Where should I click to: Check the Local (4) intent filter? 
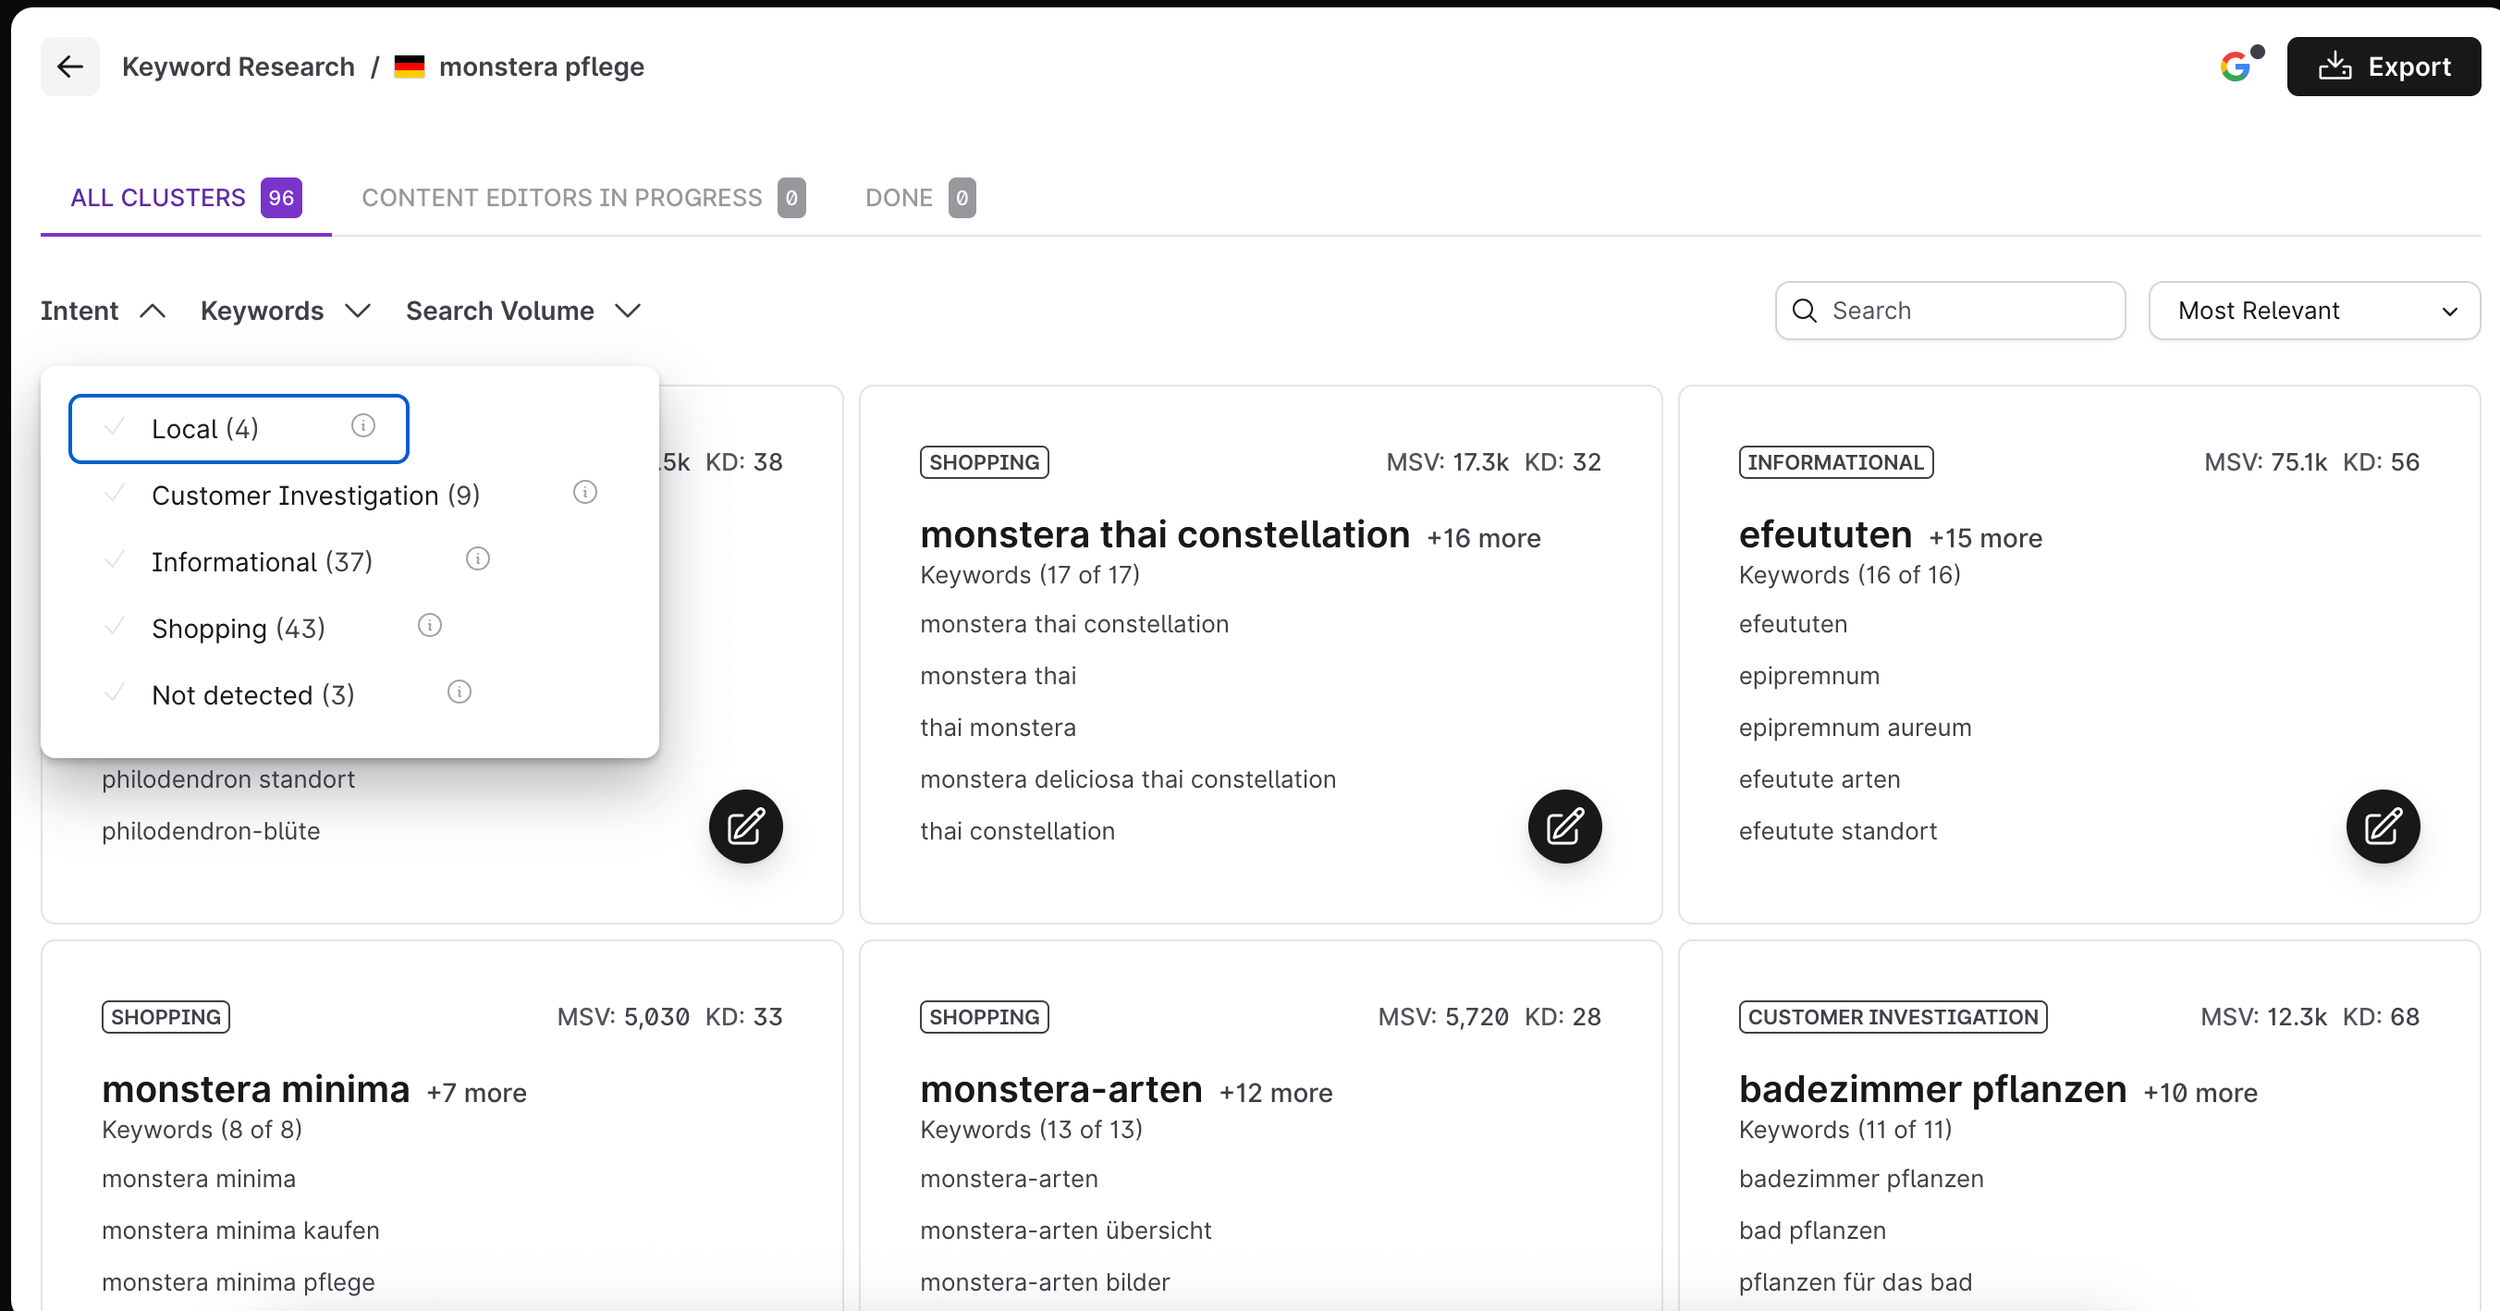point(205,429)
